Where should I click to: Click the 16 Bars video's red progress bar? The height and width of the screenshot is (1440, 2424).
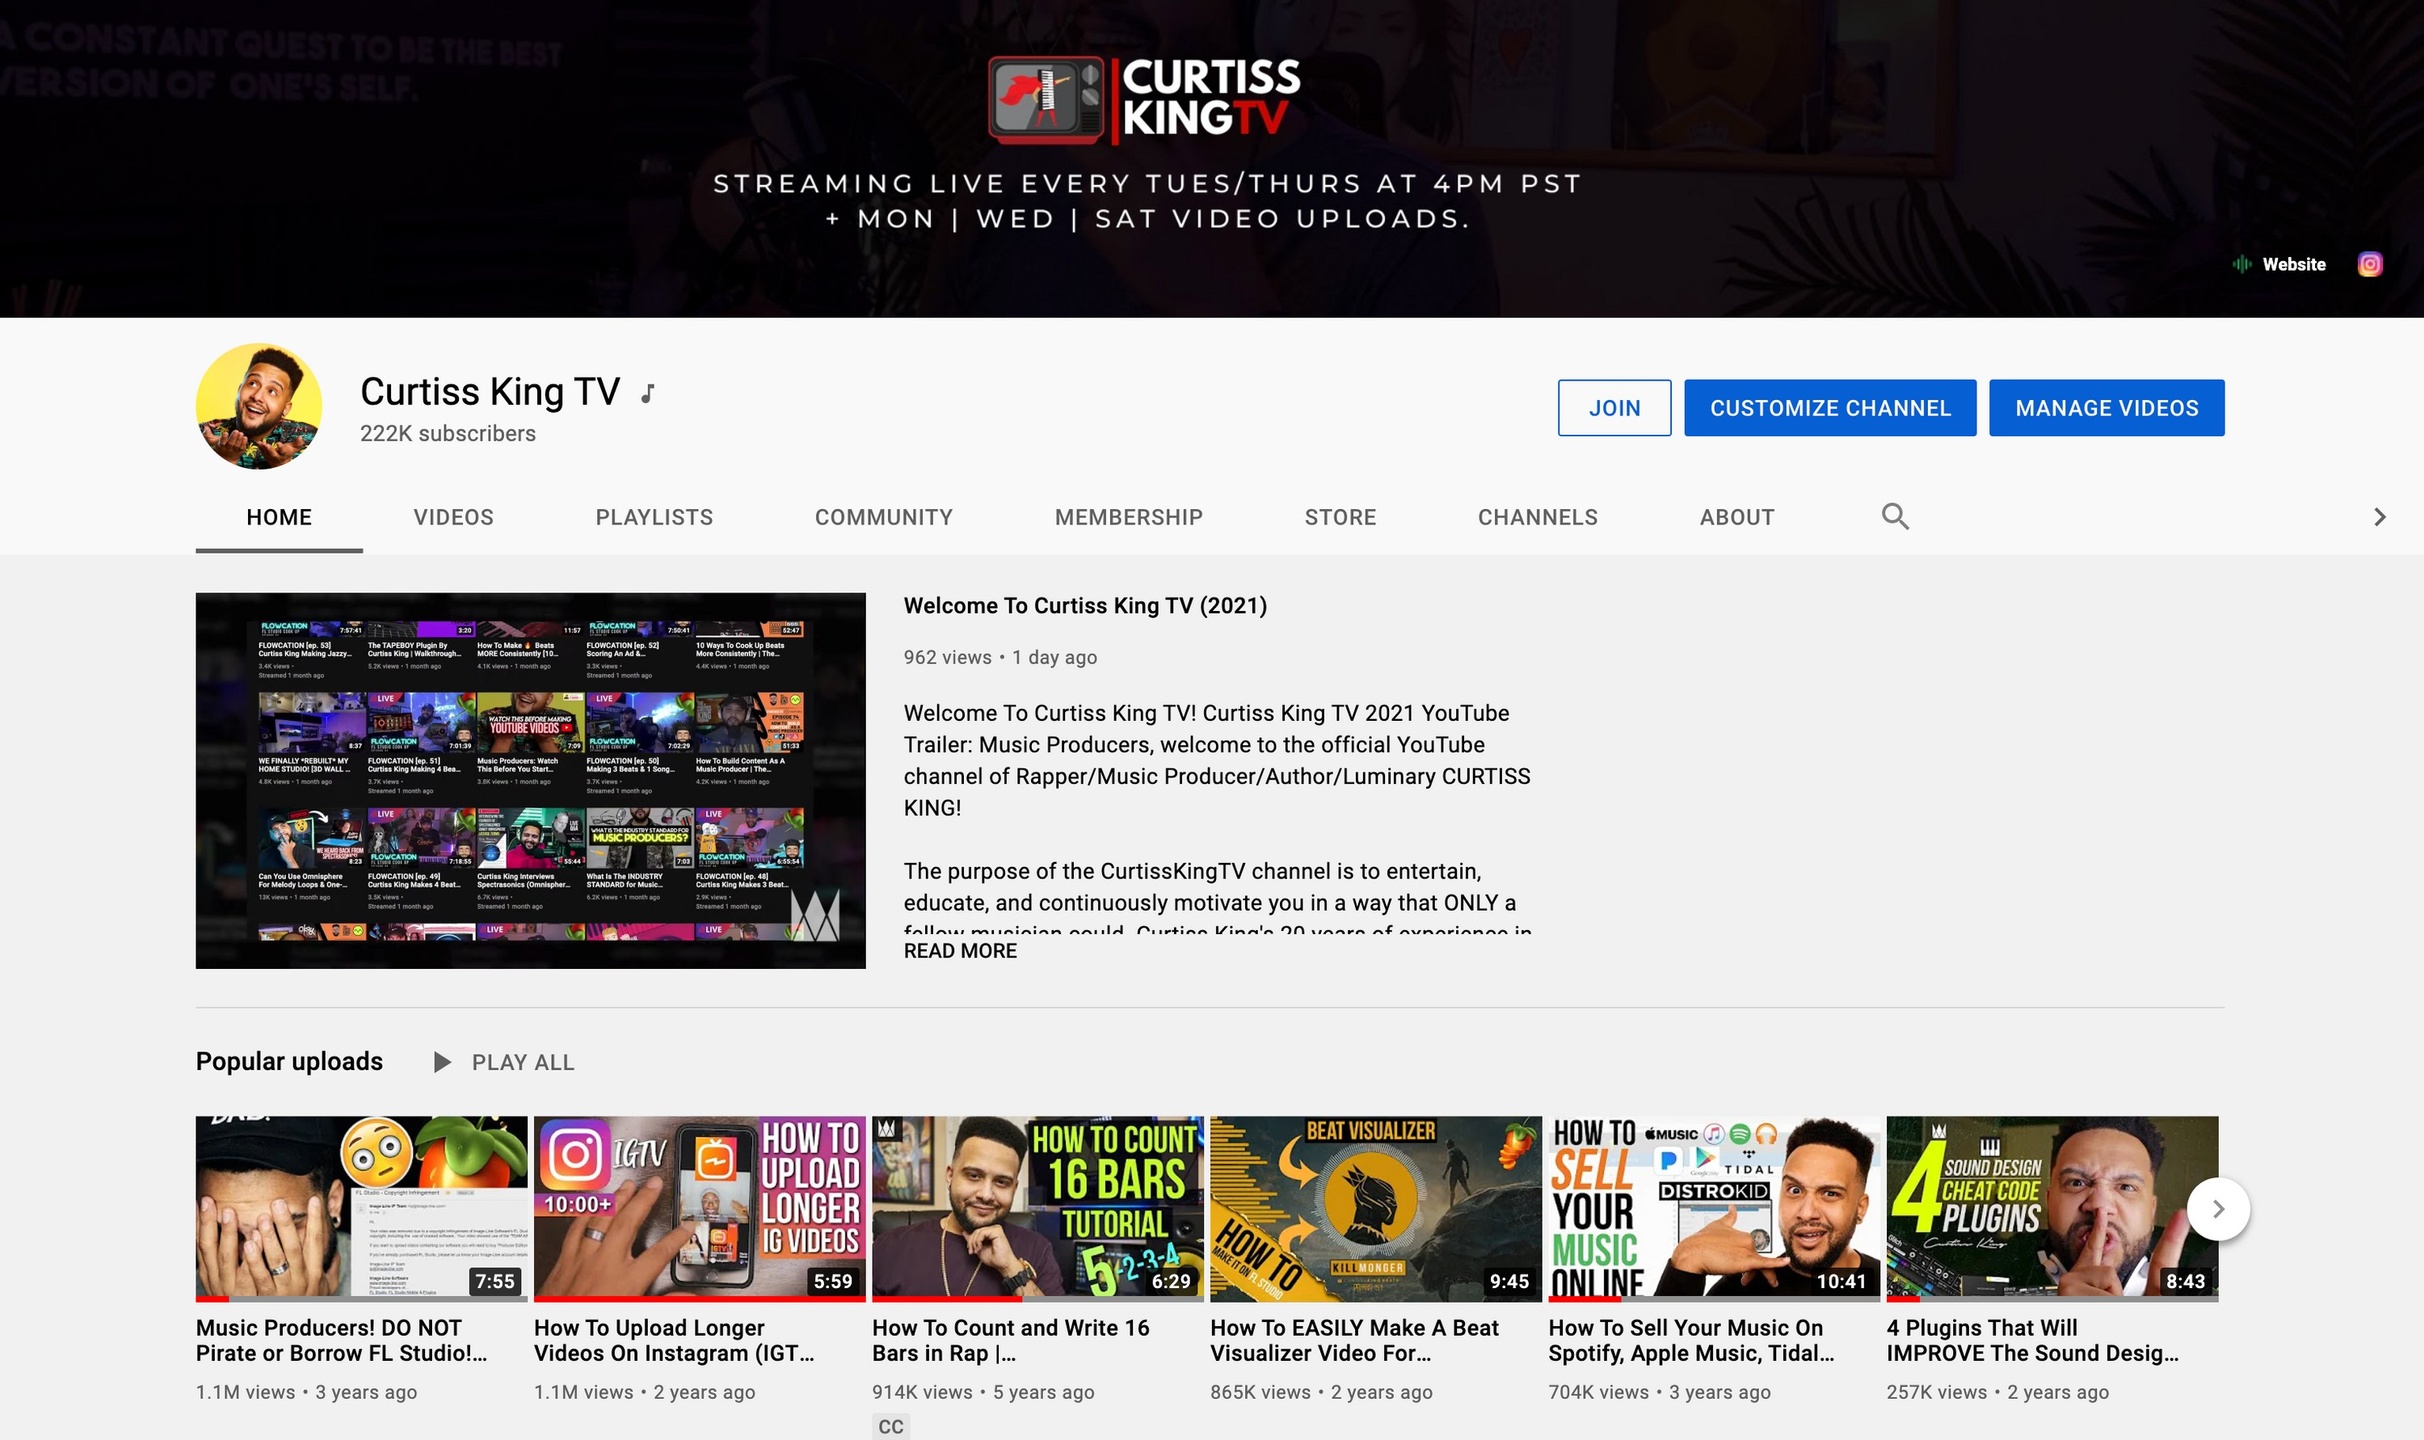pyautogui.click(x=945, y=1299)
